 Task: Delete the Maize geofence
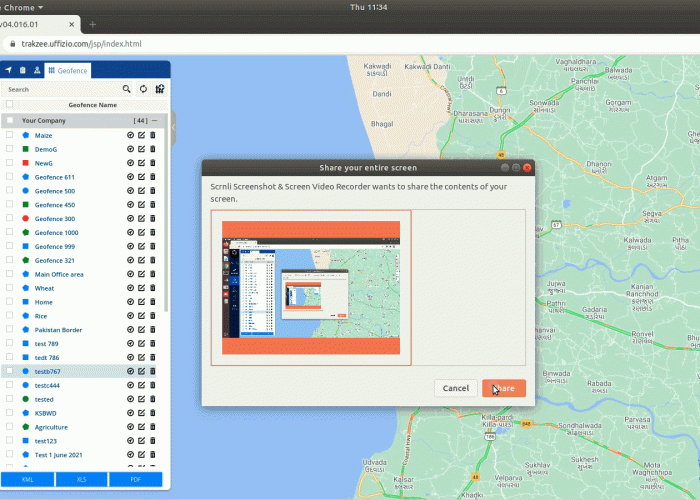click(x=153, y=135)
